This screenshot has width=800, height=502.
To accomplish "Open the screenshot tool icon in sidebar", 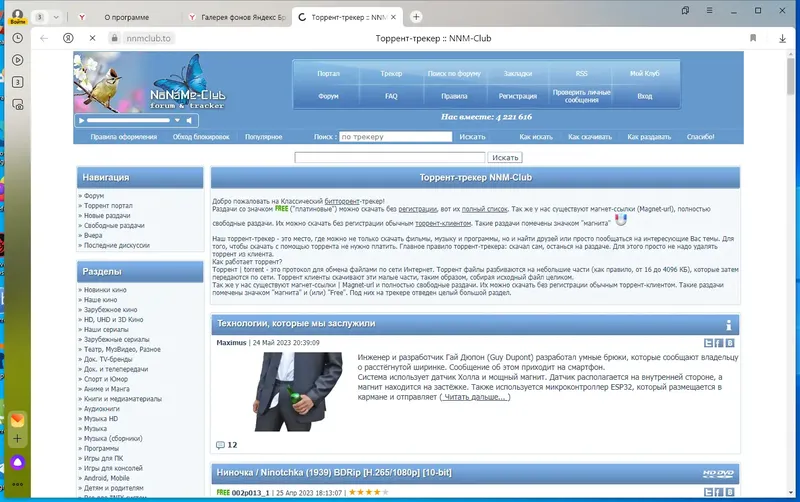I will click(x=17, y=105).
